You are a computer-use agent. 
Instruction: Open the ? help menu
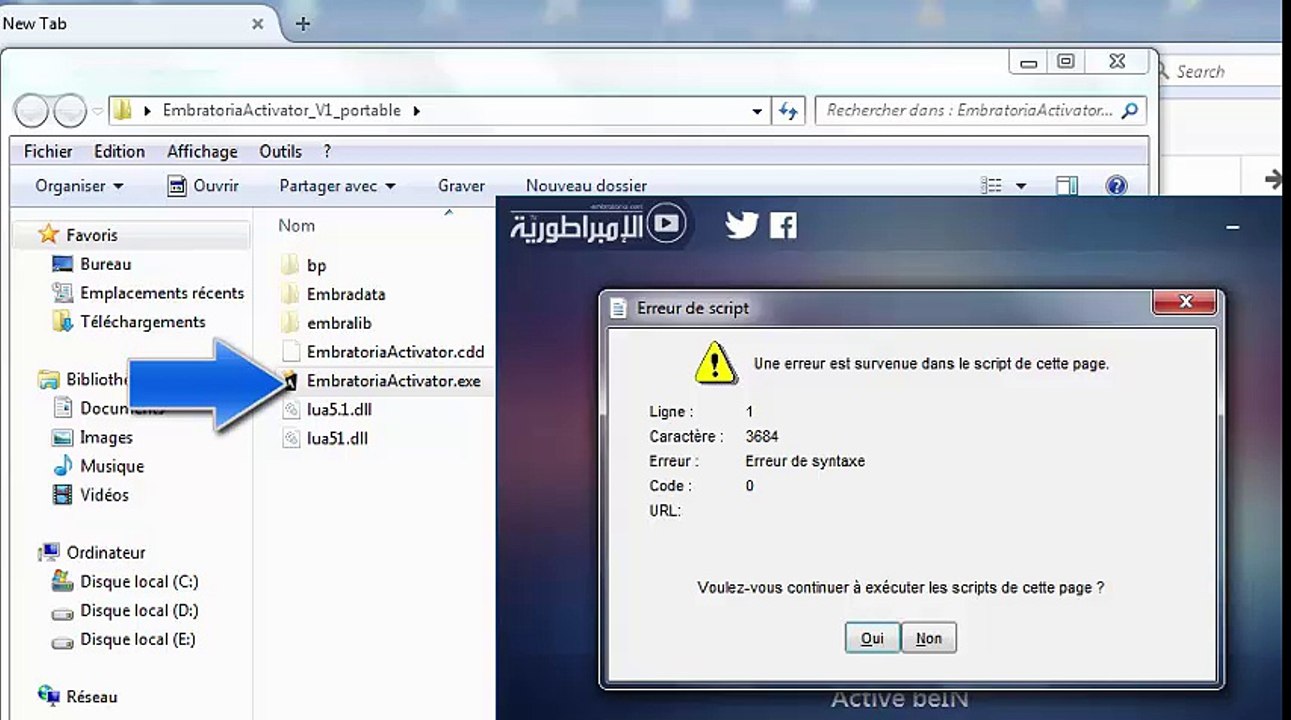click(327, 151)
